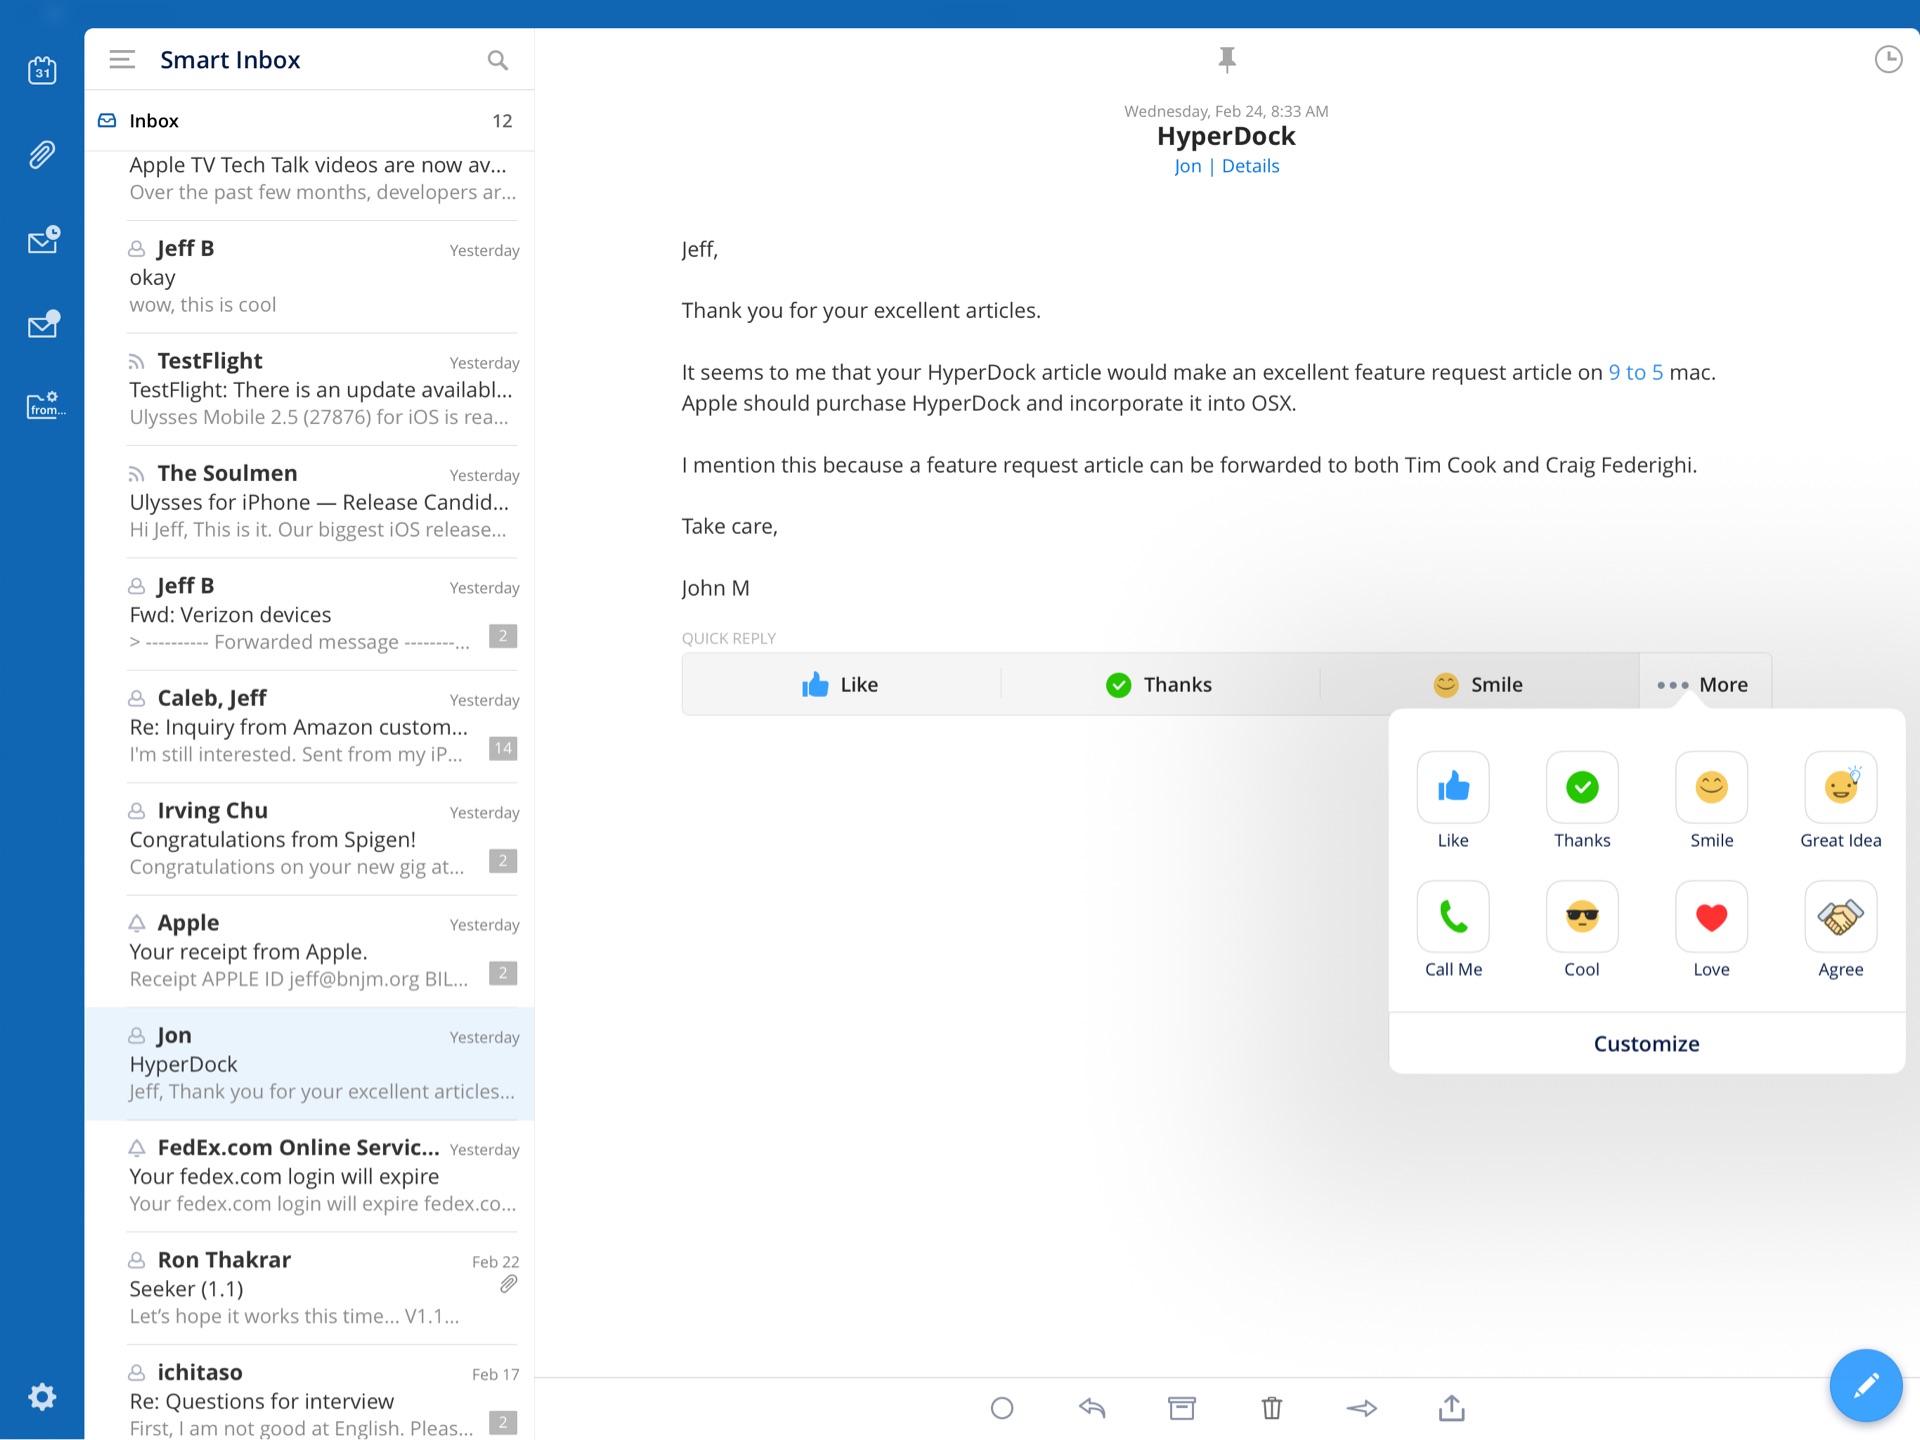Open the calendar icon in sidebar

[x=42, y=70]
